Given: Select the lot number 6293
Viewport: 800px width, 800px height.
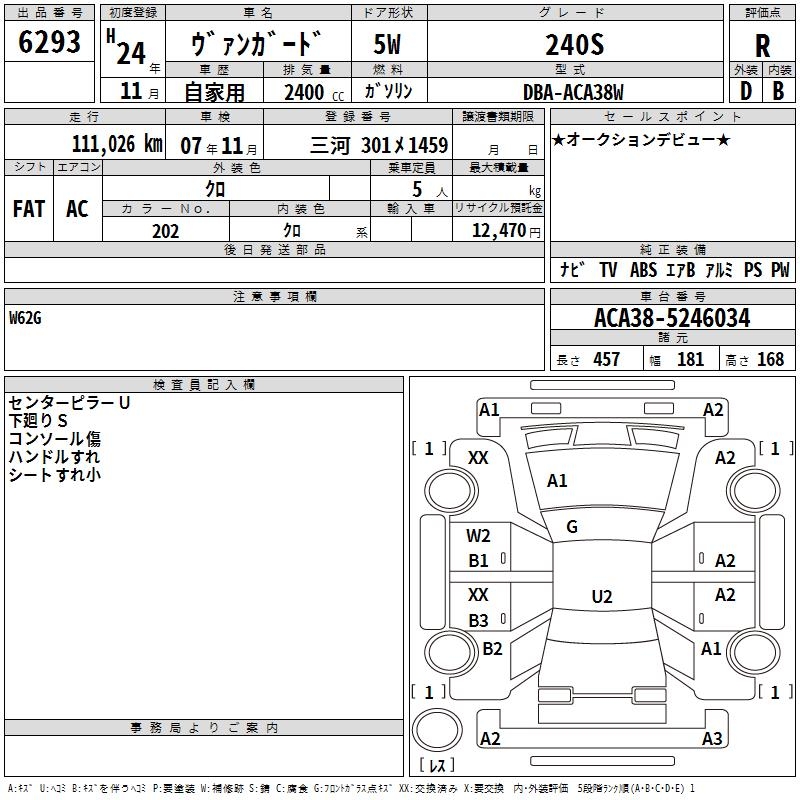Looking at the screenshot, I should tap(49, 42).
